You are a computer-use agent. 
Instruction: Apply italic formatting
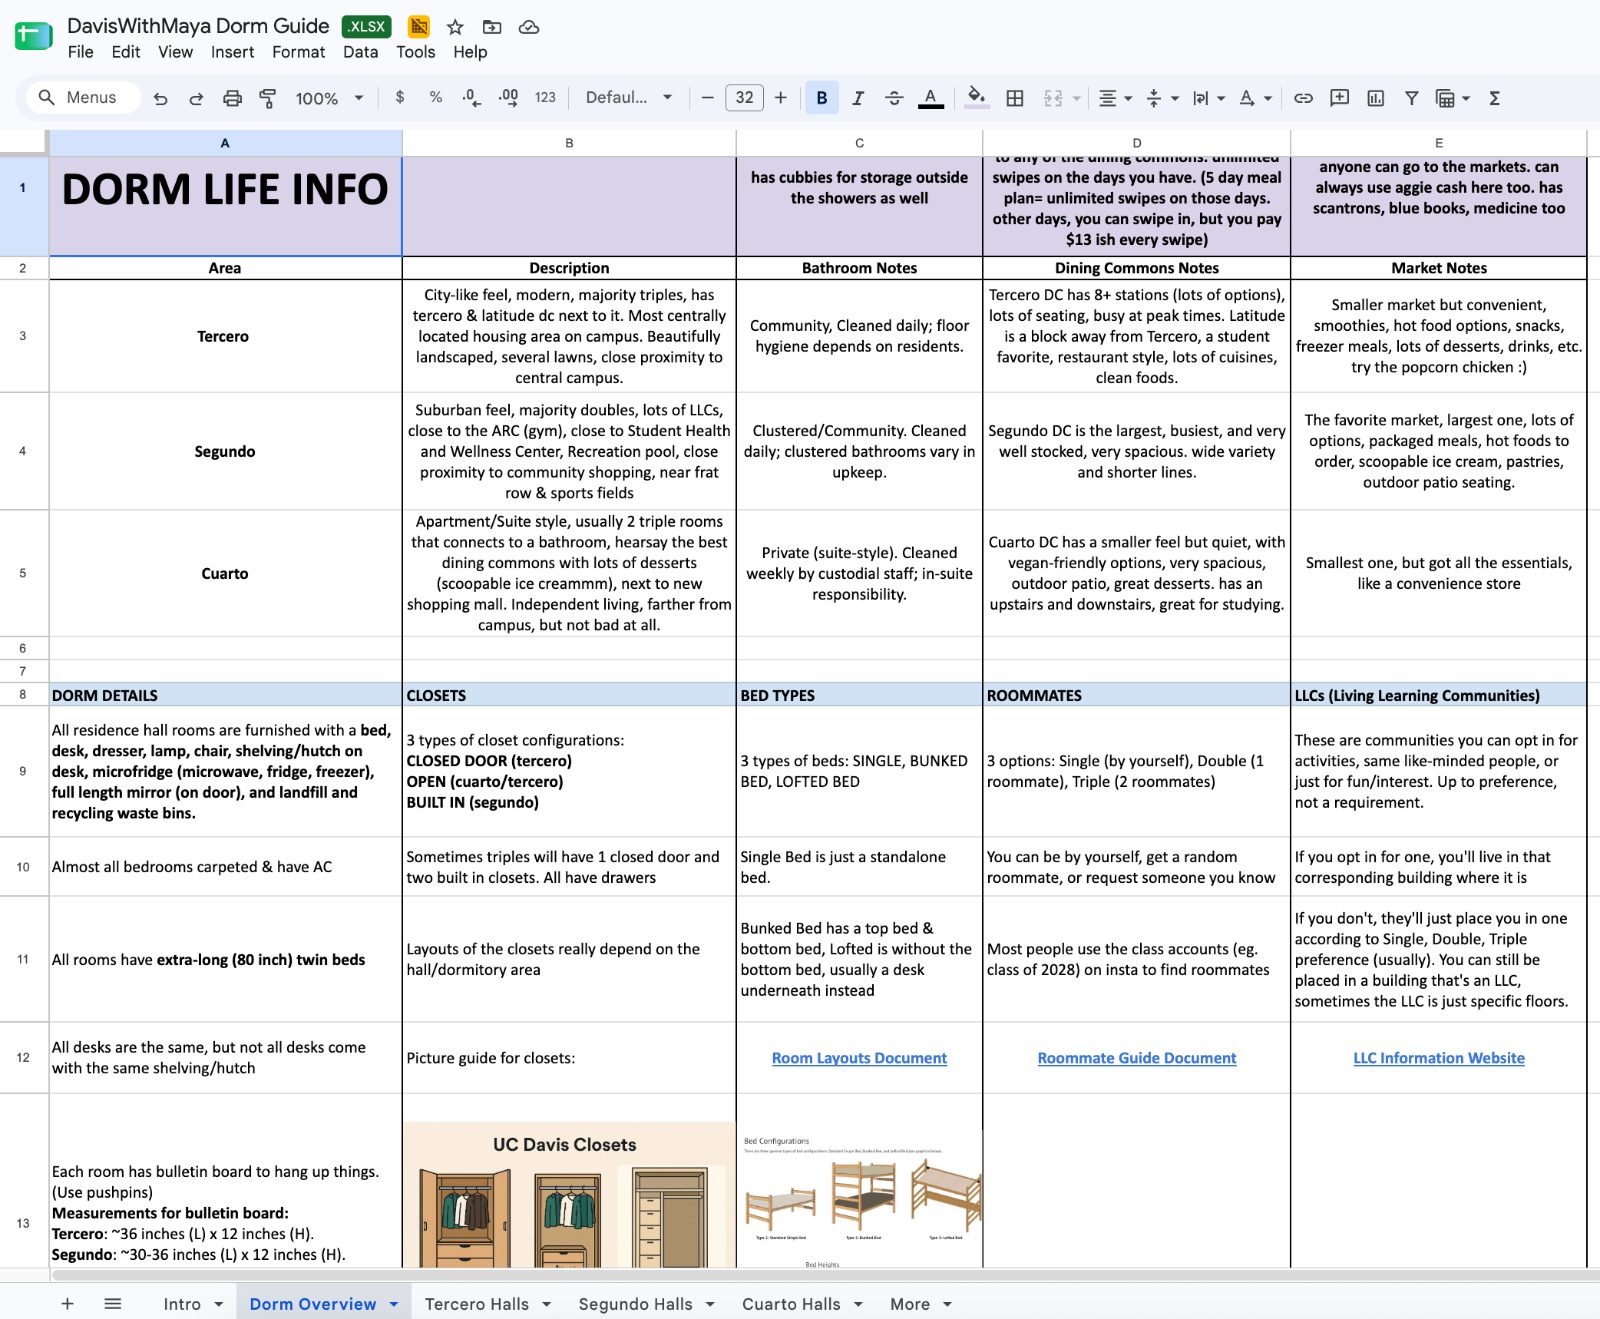coord(858,97)
